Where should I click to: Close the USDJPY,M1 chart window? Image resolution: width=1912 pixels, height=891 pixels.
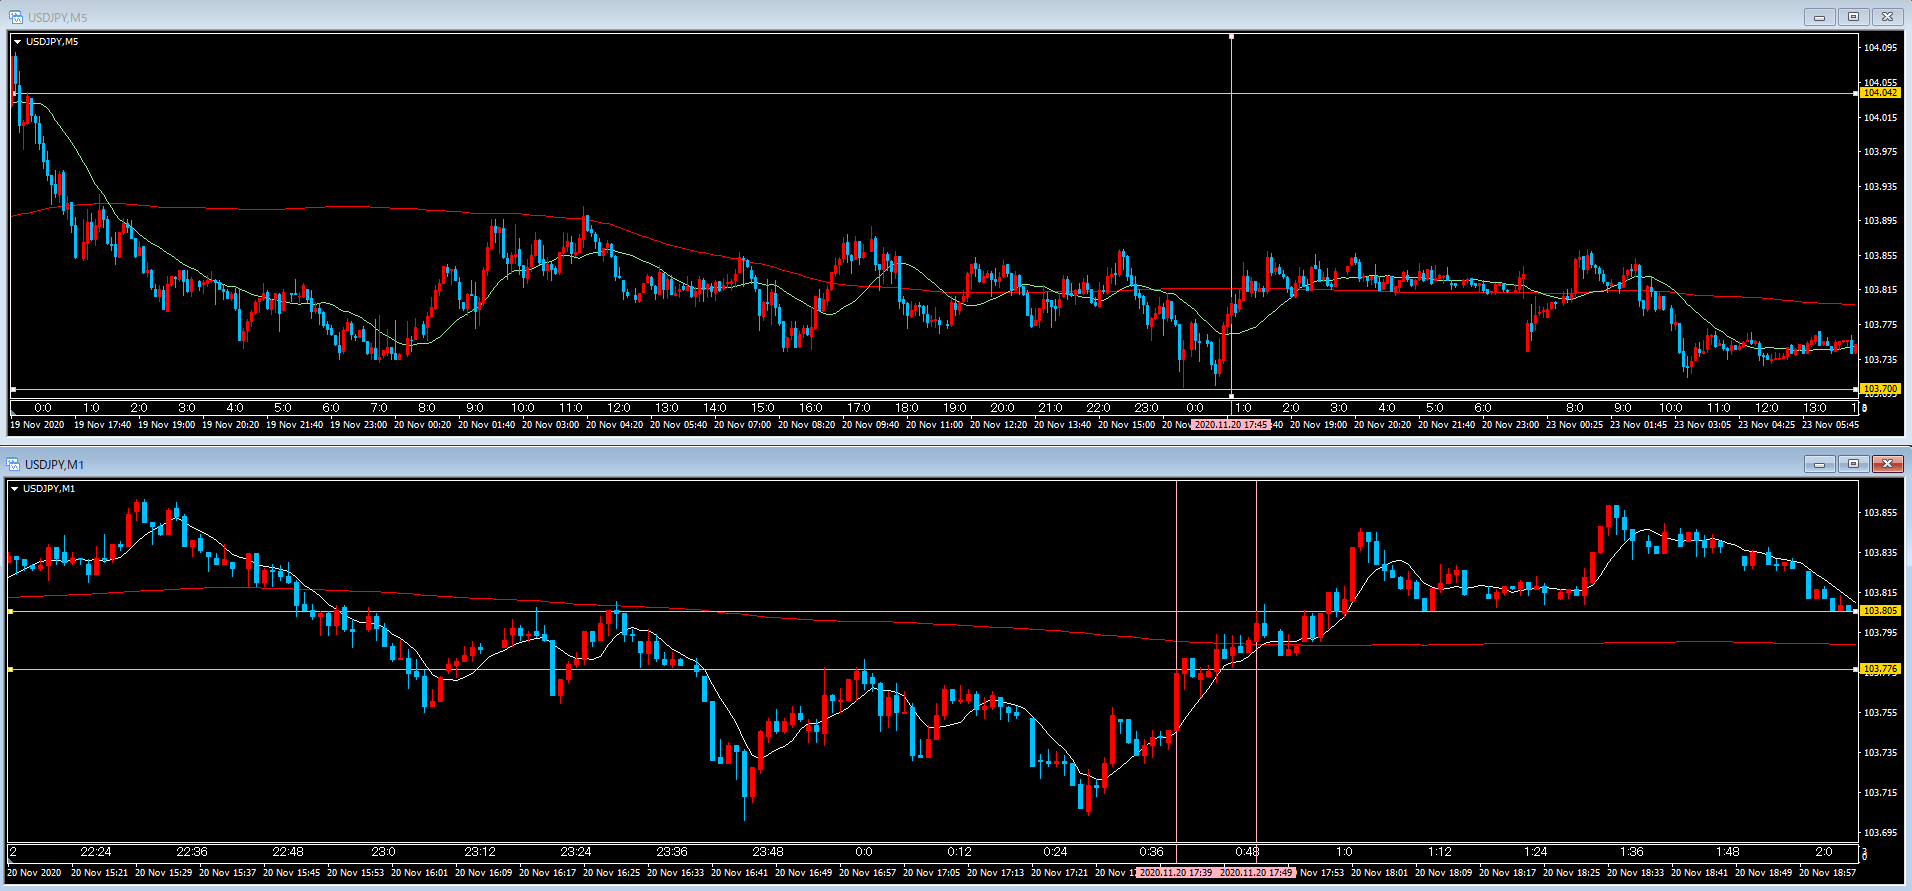(x=1887, y=464)
